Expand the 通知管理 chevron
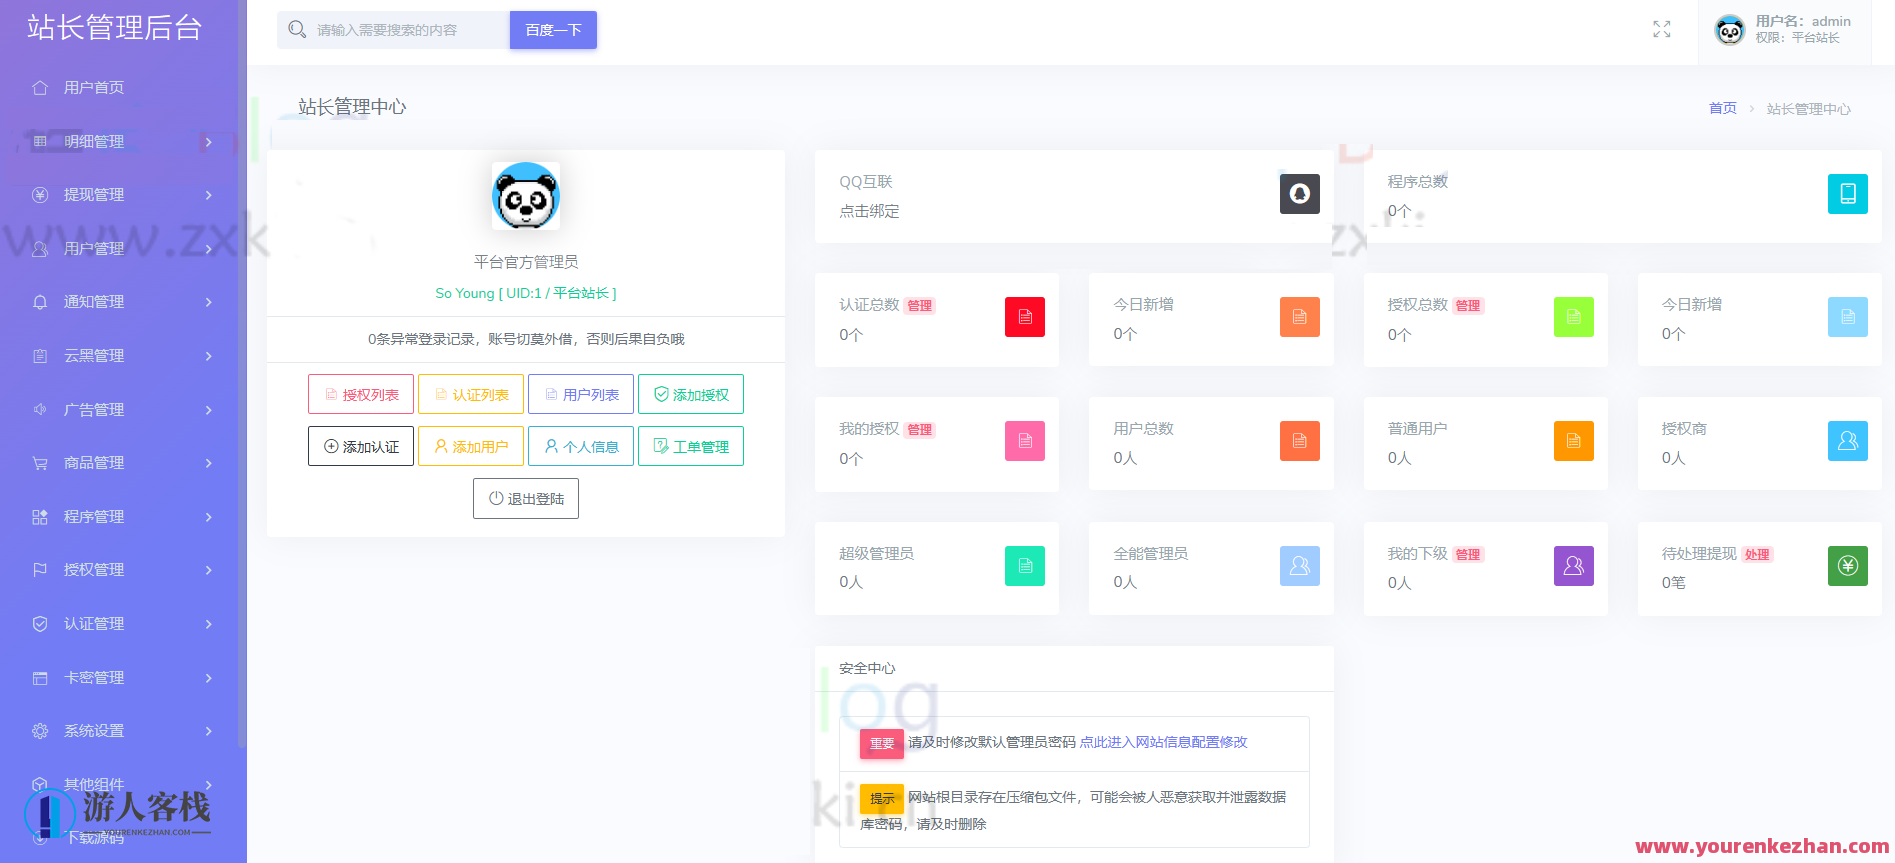The image size is (1895, 863). [x=208, y=302]
